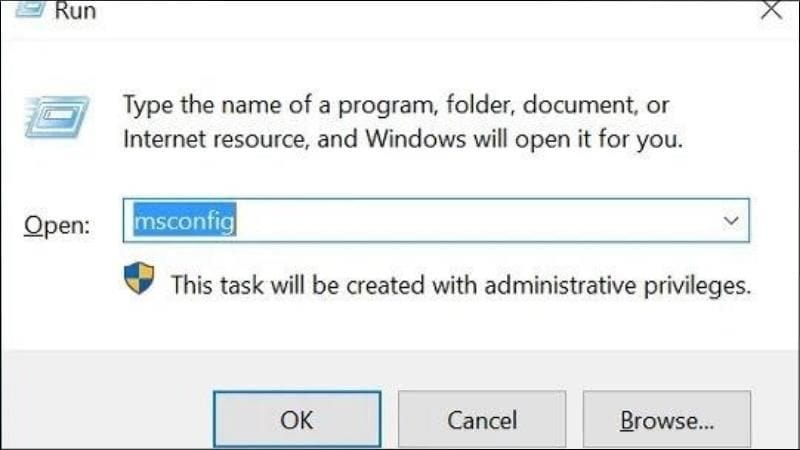
Task: Click the highlighted msconfig text
Action: click(x=185, y=220)
